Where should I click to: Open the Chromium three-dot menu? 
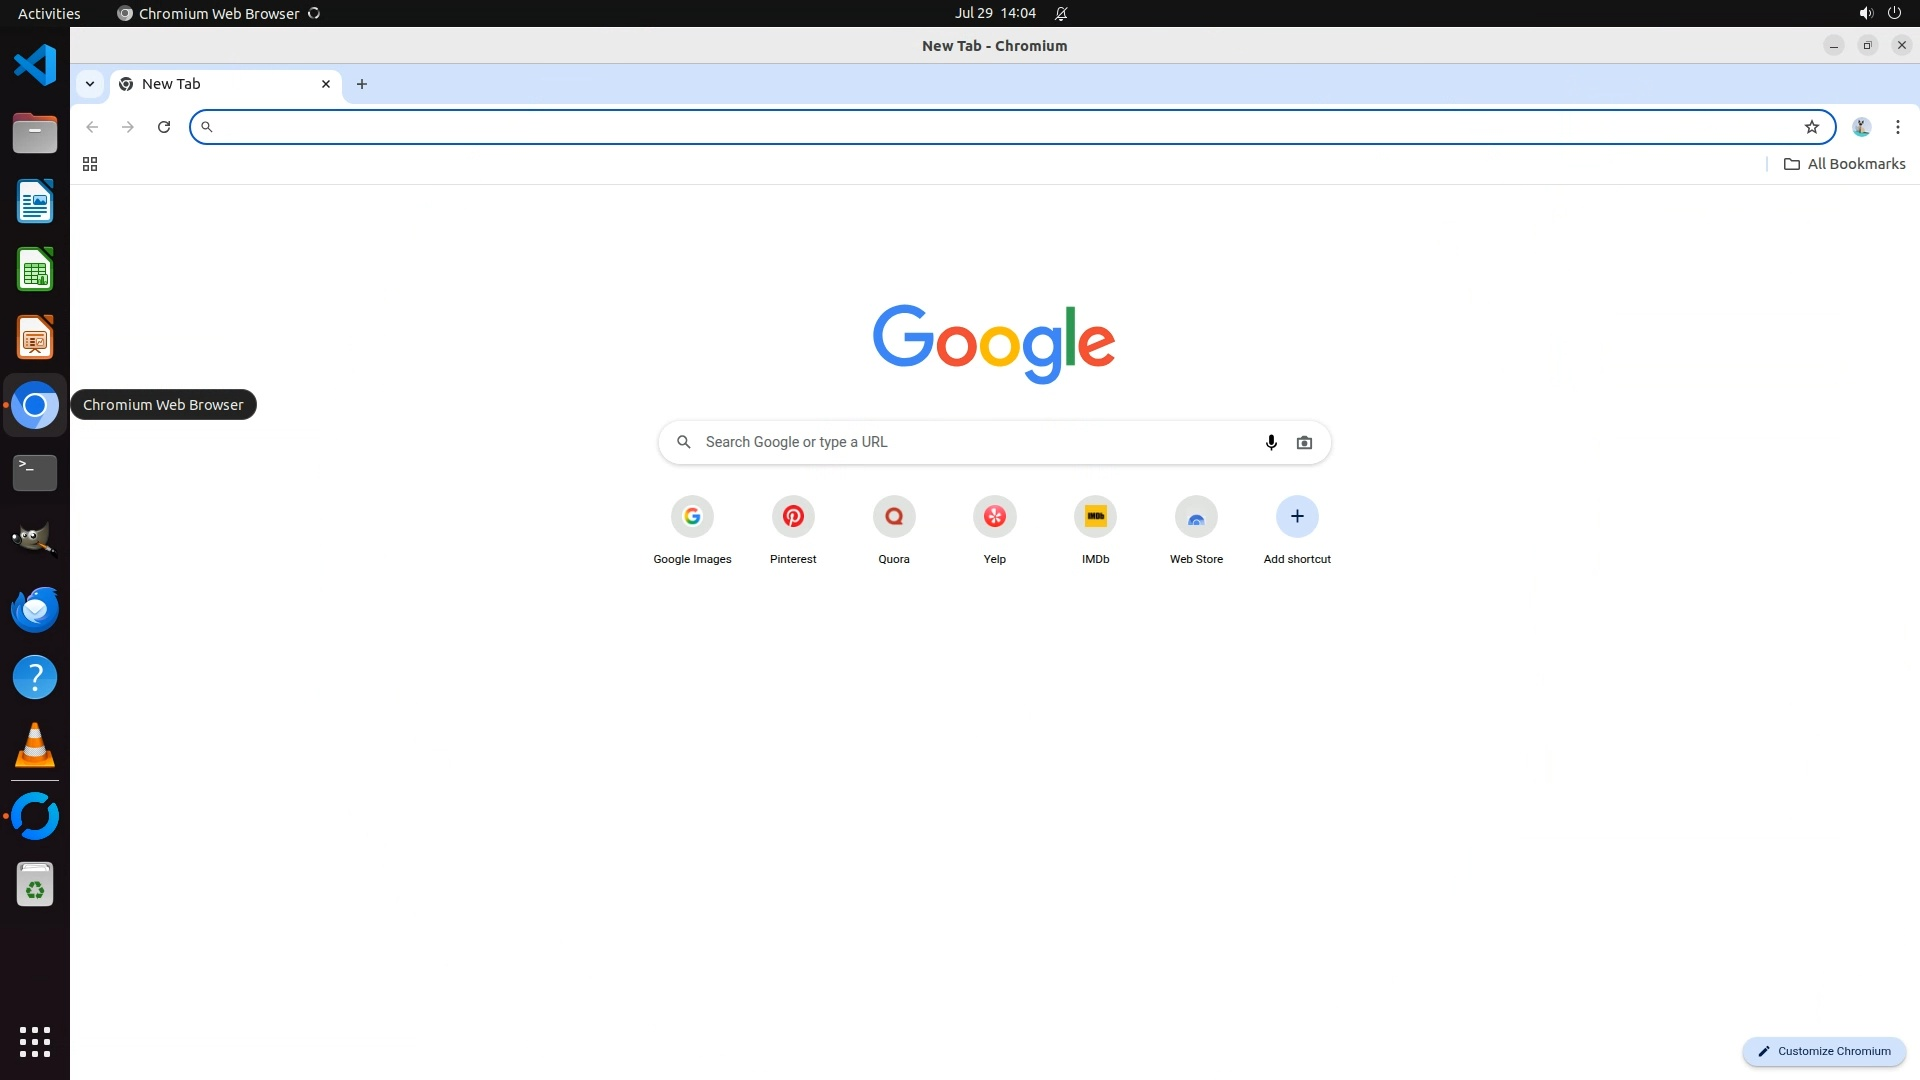(1897, 127)
